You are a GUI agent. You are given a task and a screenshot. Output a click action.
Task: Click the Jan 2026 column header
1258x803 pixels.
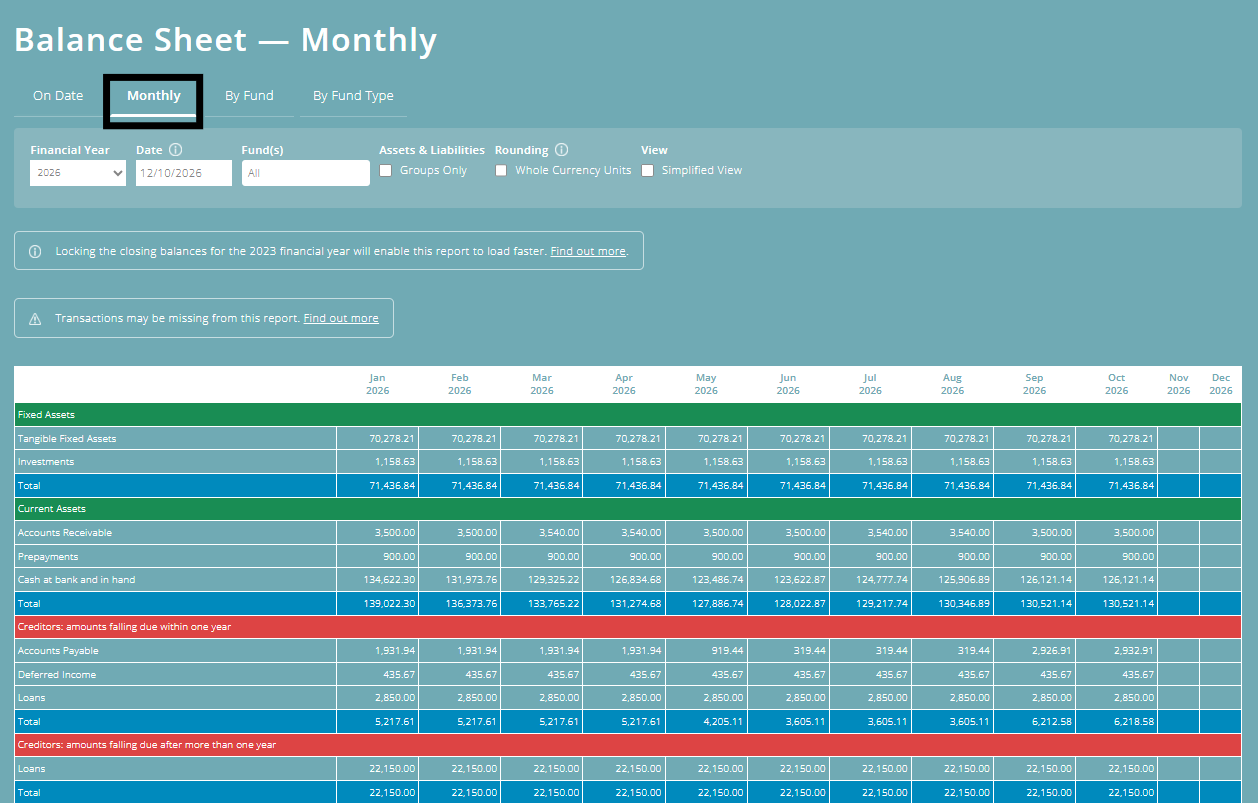tap(377, 384)
